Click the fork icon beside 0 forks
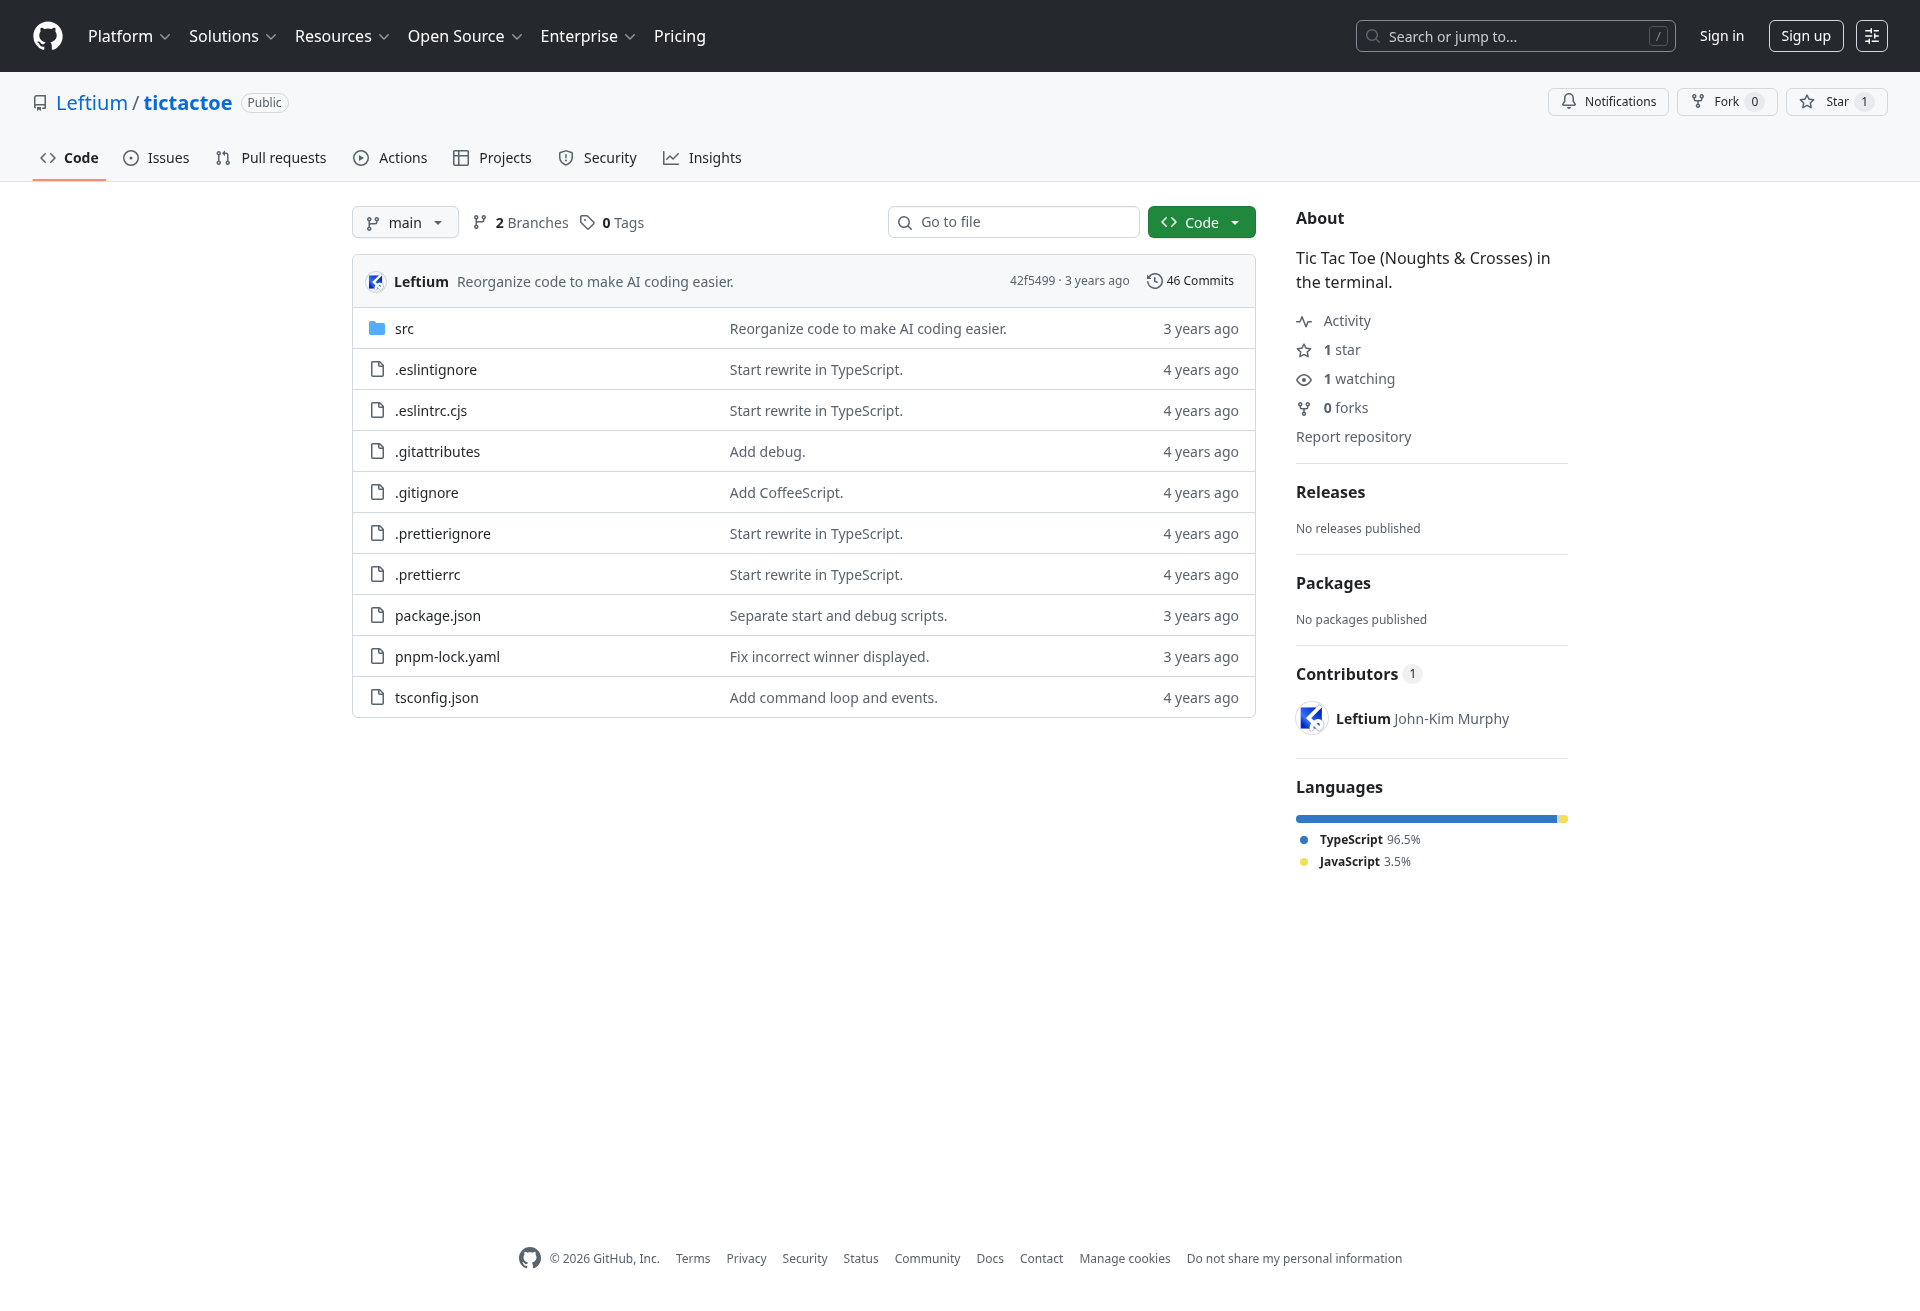This screenshot has height=1311, width=1920. [x=1304, y=408]
